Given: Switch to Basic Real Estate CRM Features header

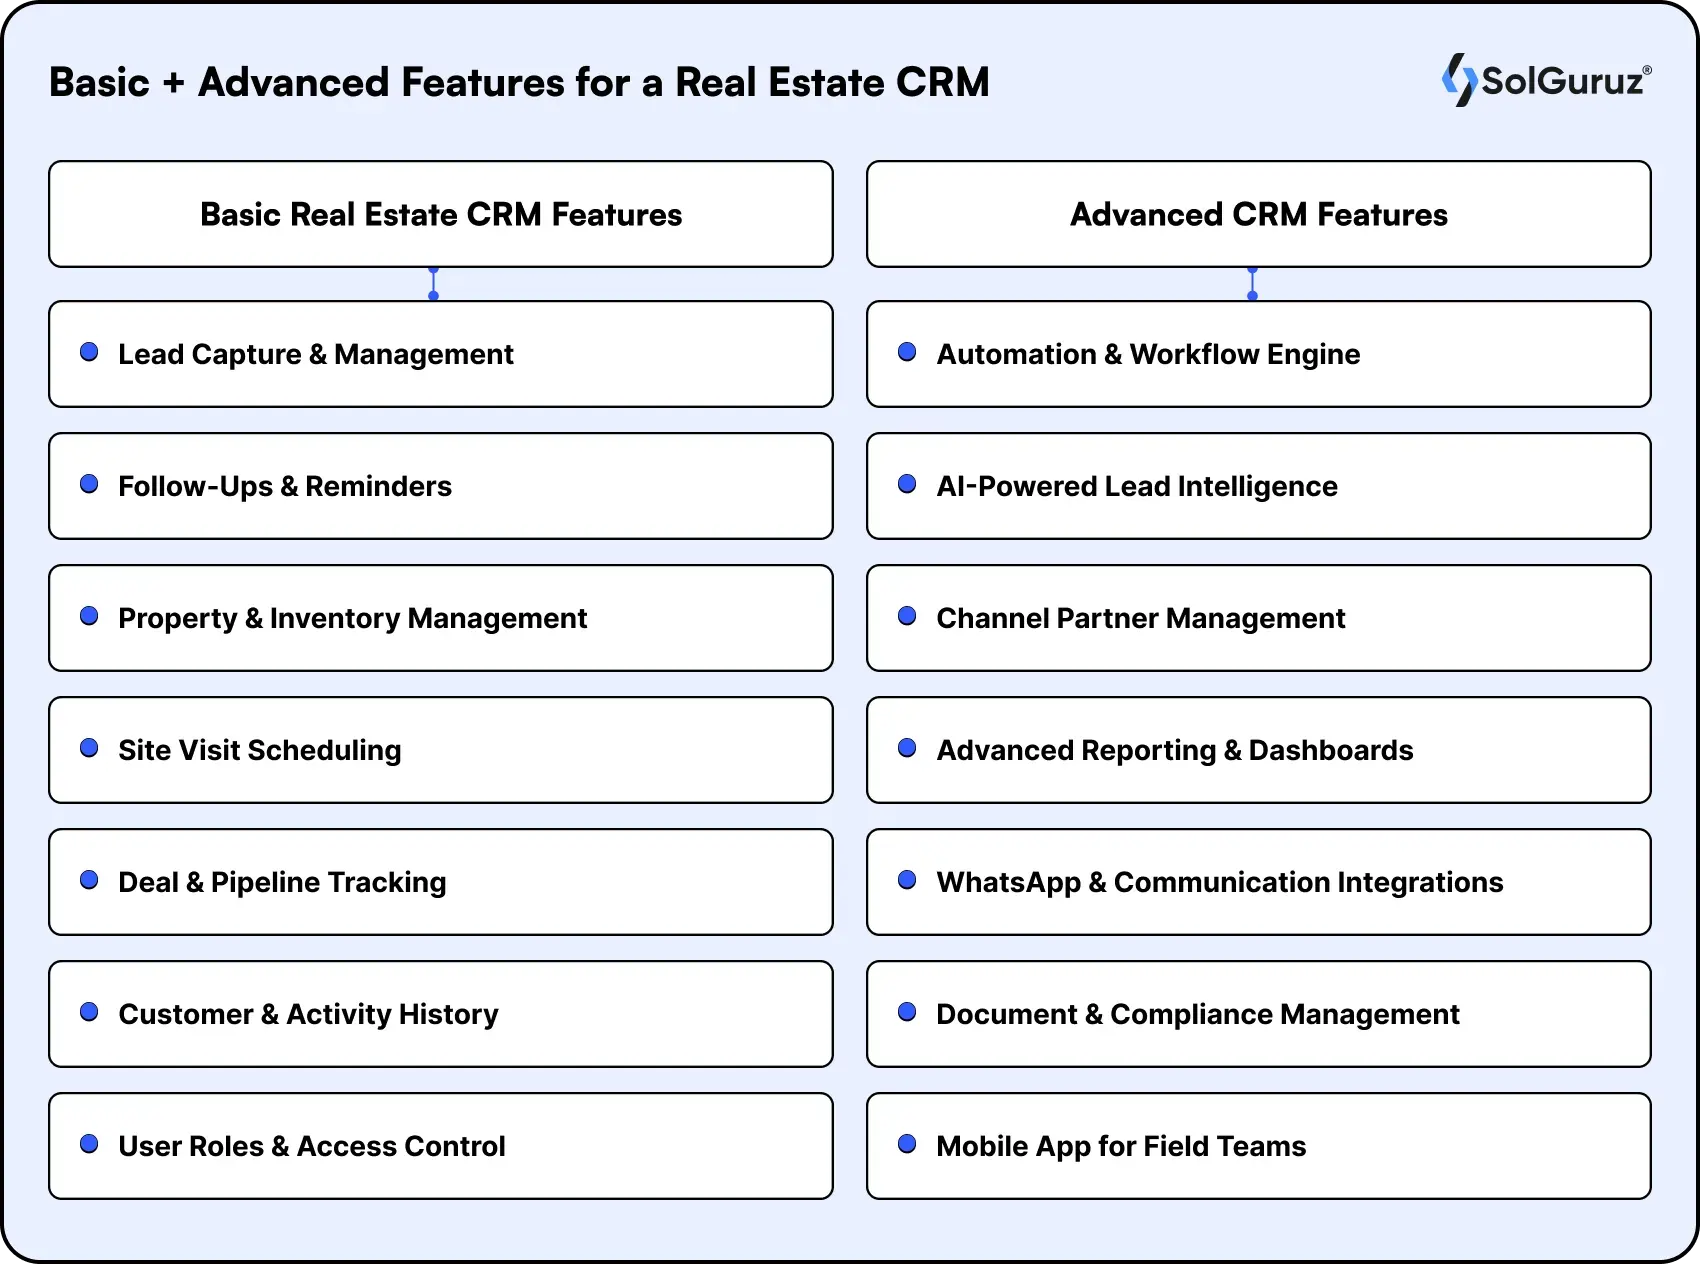Looking at the screenshot, I should point(440,214).
